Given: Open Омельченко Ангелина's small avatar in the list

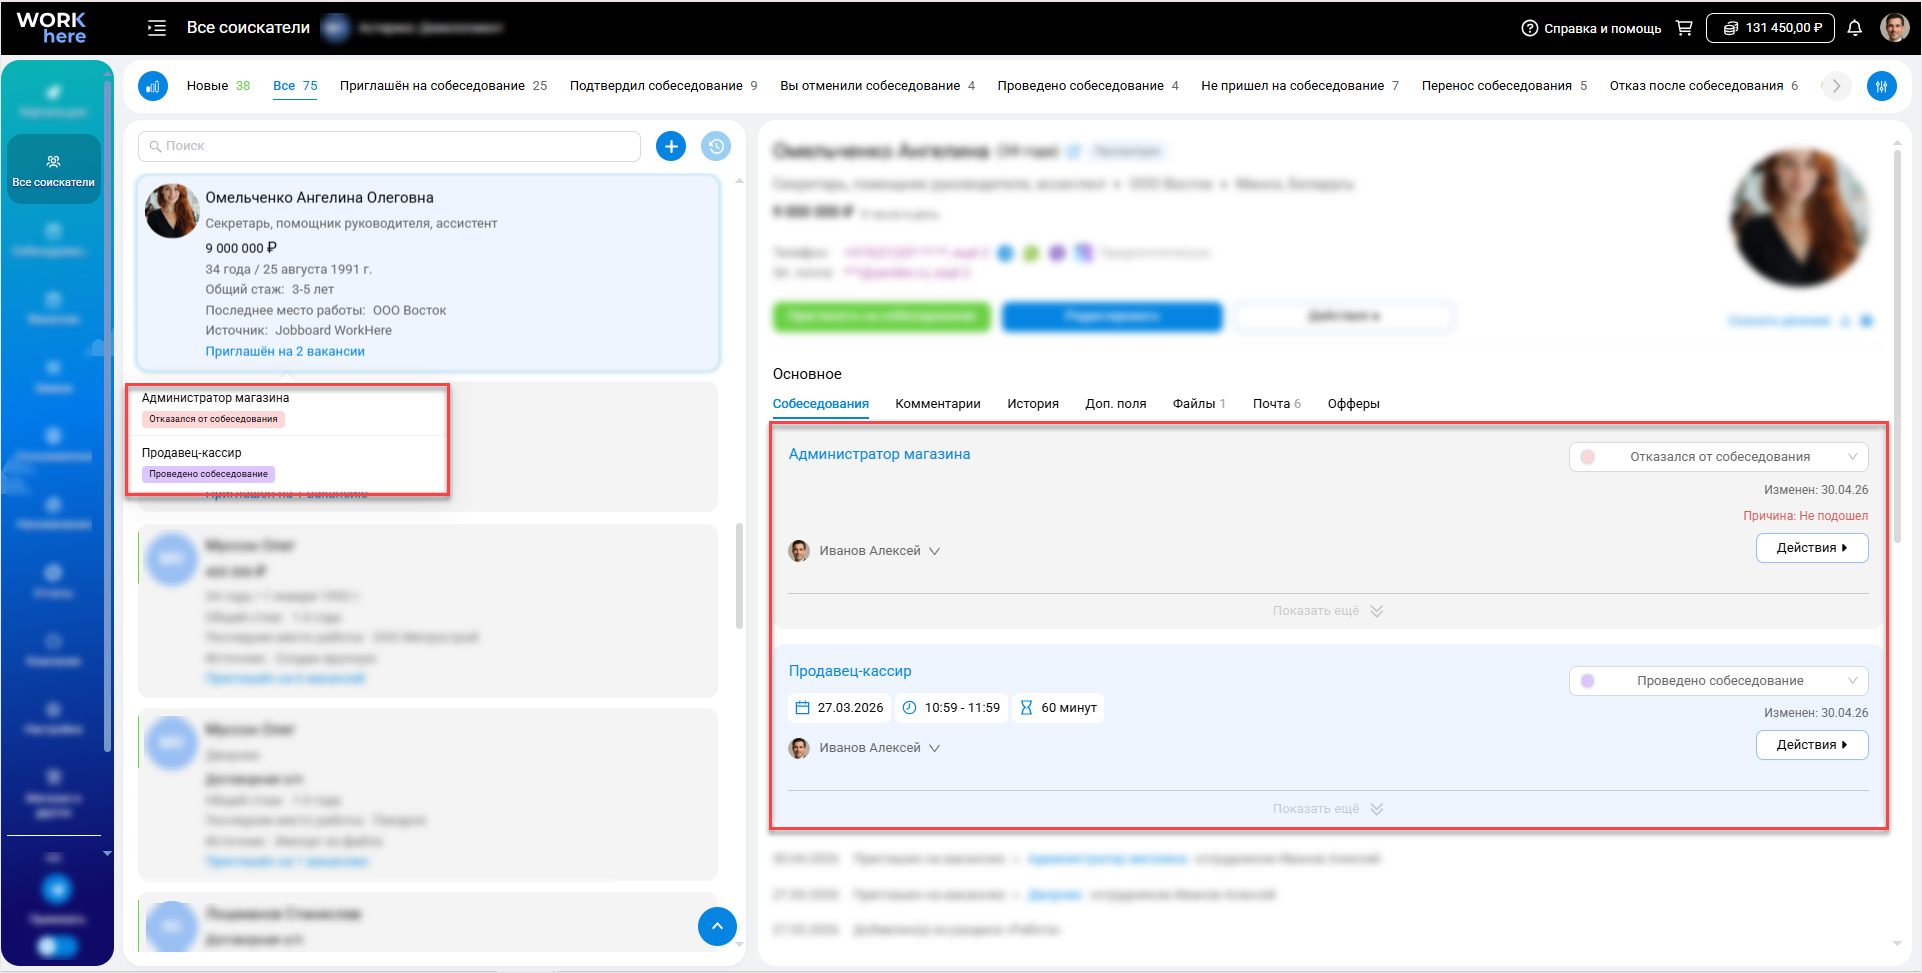Looking at the screenshot, I should click(172, 210).
